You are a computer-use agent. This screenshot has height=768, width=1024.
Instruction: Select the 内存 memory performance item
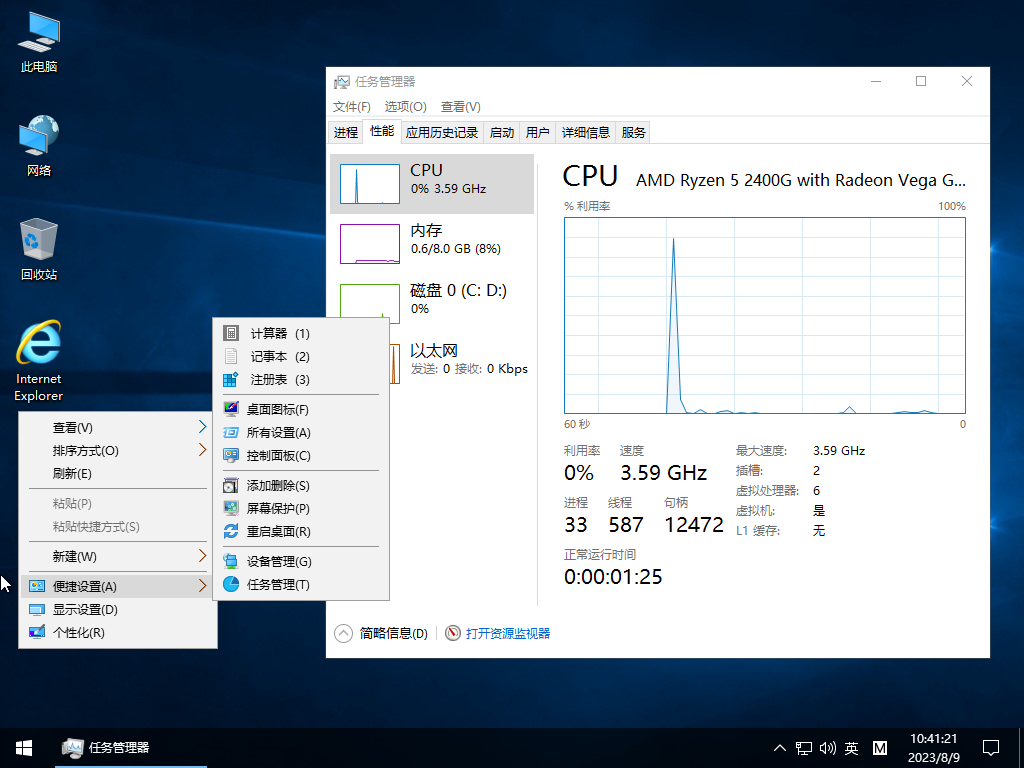point(432,244)
